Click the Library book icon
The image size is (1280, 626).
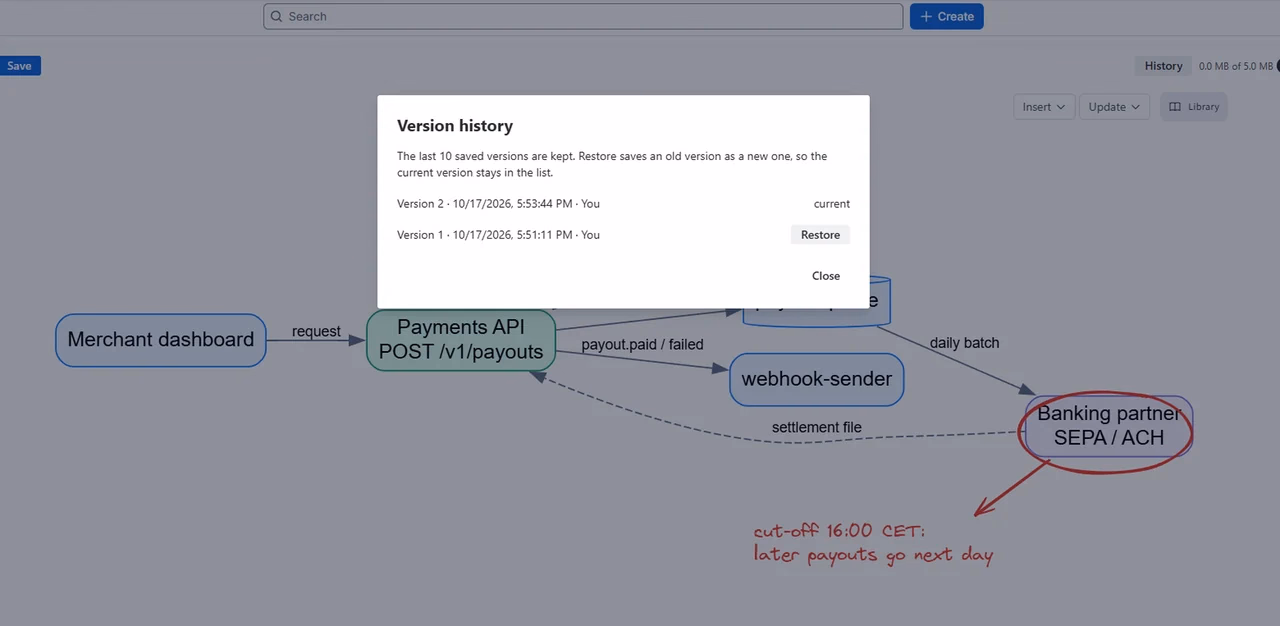(1175, 107)
